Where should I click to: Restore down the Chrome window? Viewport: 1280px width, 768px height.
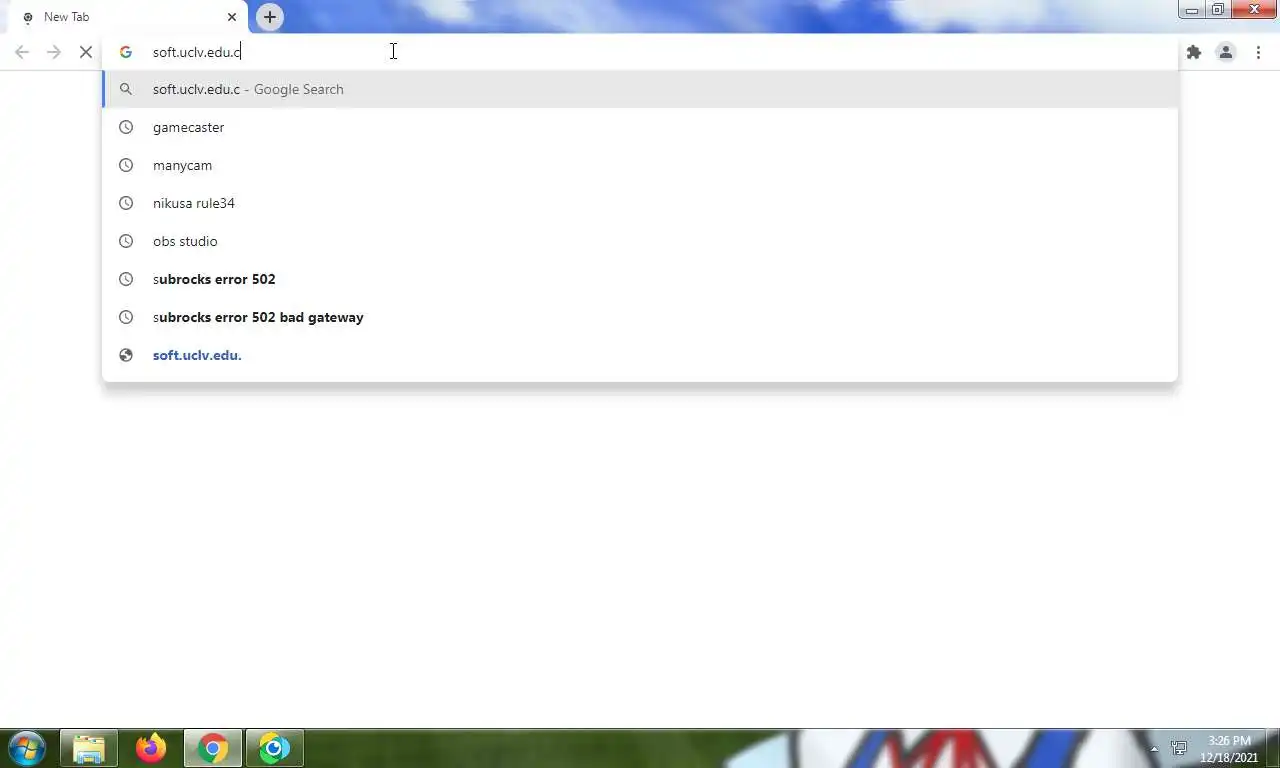[x=1218, y=10]
